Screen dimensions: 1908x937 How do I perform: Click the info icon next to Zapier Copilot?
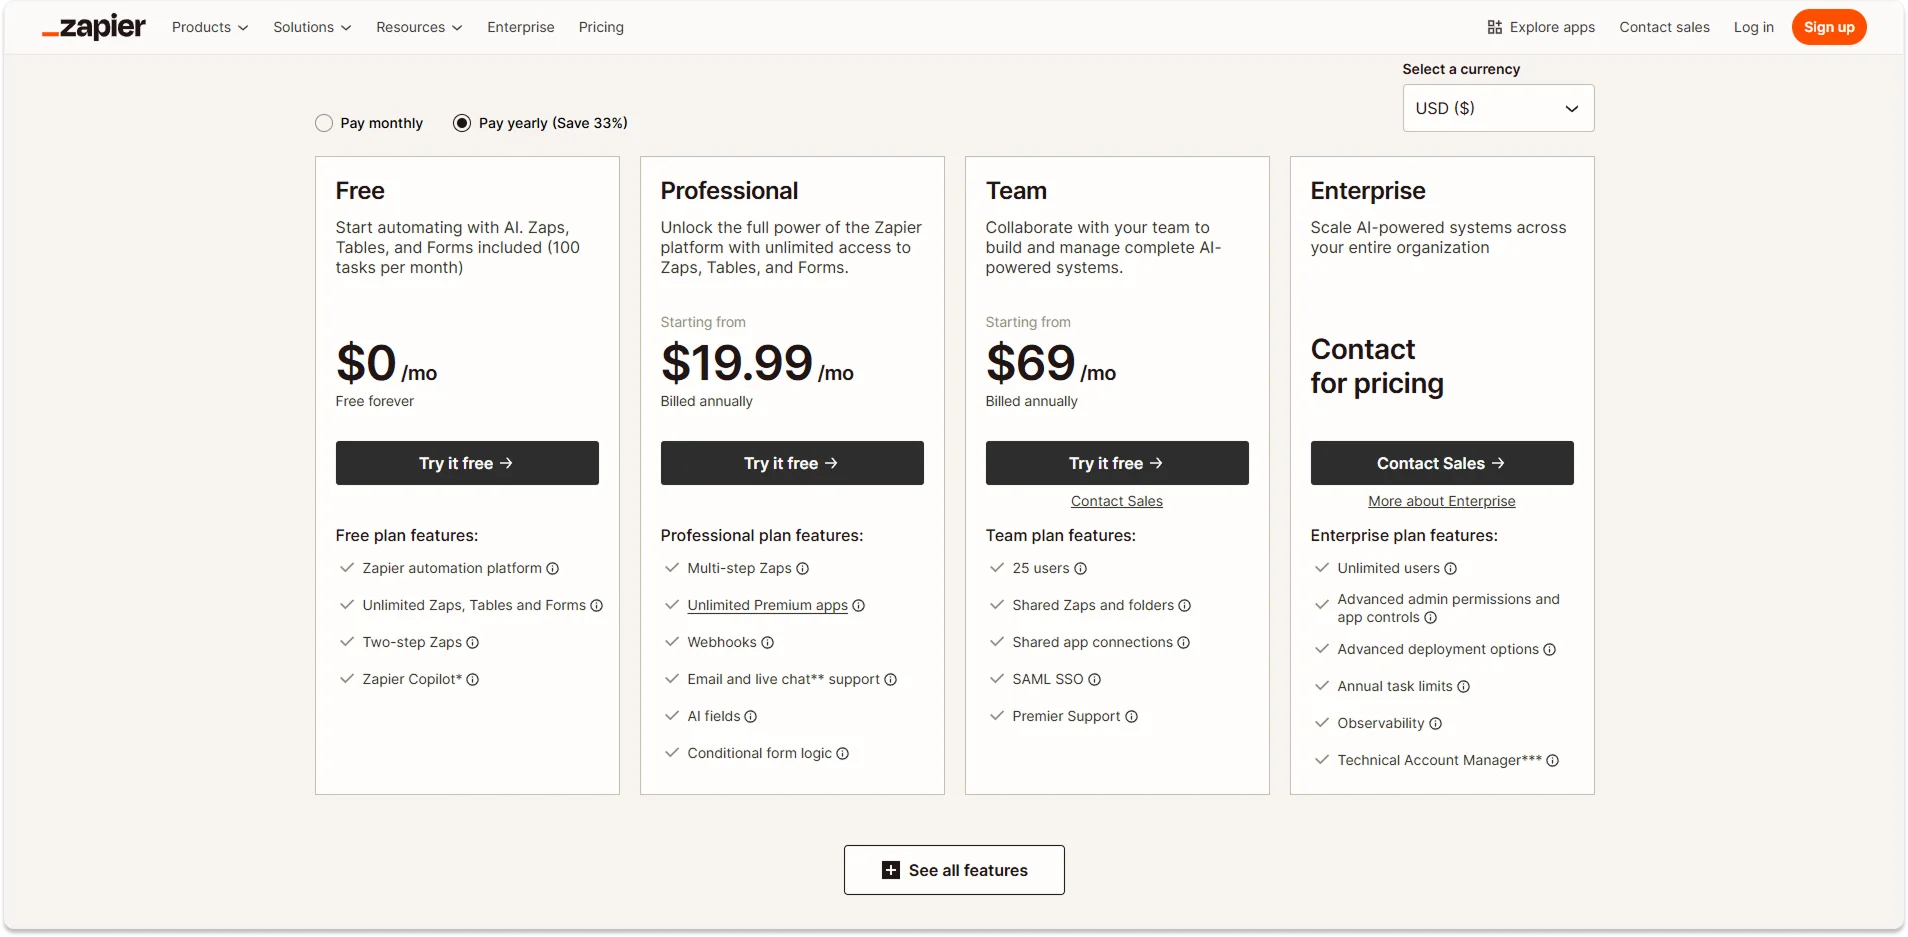tap(472, 679)
